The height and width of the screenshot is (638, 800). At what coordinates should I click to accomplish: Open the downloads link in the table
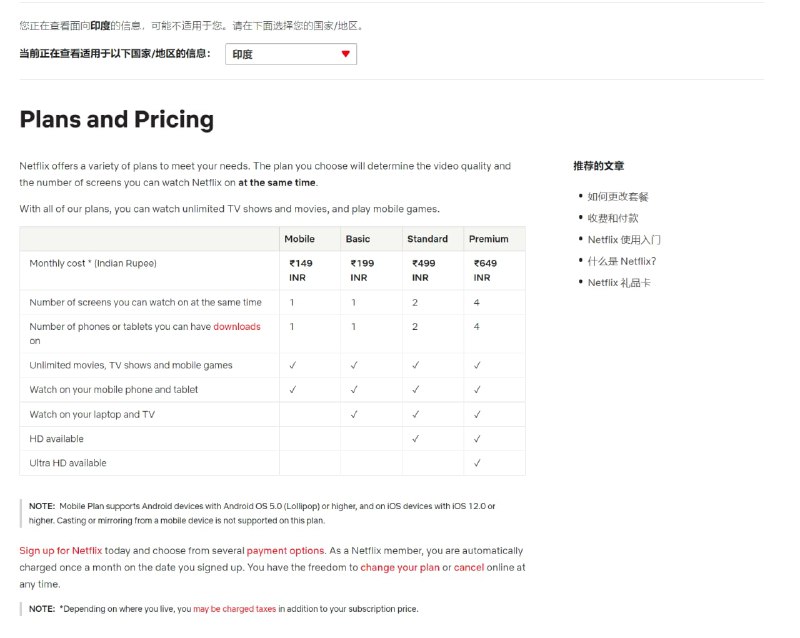click(x=237, y=327)
